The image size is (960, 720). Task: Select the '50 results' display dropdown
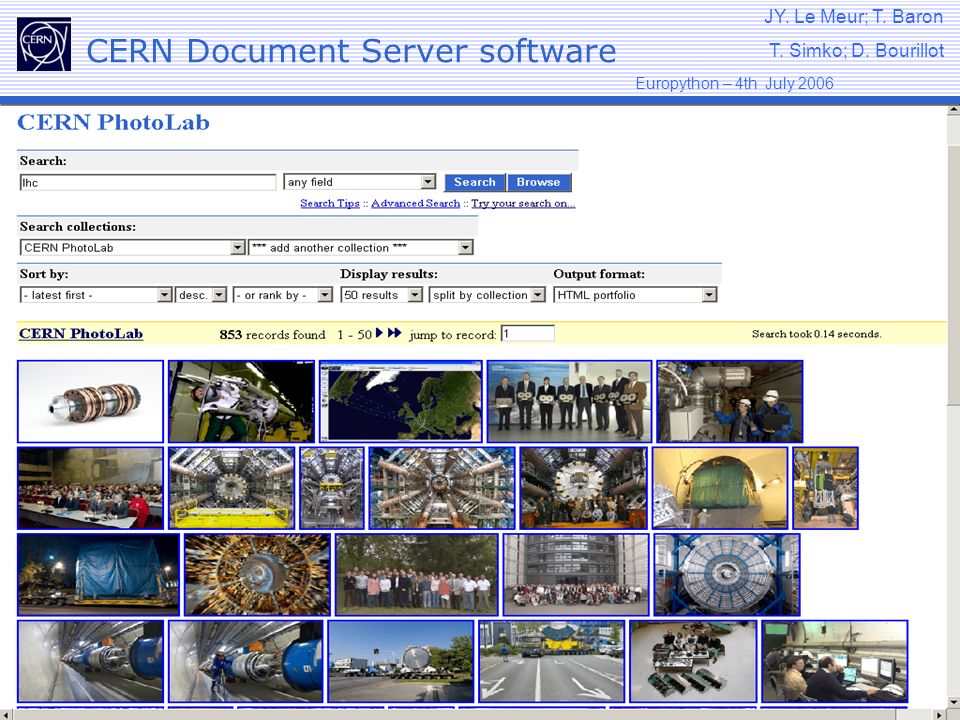pyautogui.click(x=381, y=295)
